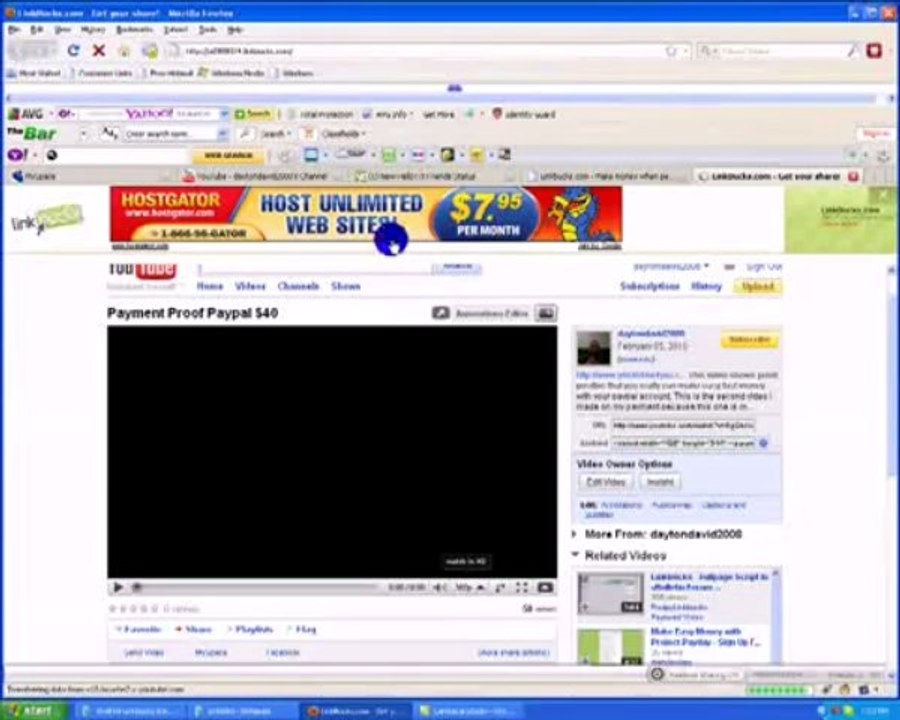Image resolution: width=900 pixels, height=720 pixels.
Task: Click the yellow Upload button
Action: 758,286
